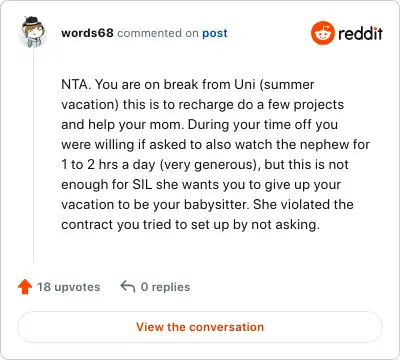Click the "reddit" wordmark text
Image resolution: width=400 pixels, height=360 pixels.
point(360,33)
